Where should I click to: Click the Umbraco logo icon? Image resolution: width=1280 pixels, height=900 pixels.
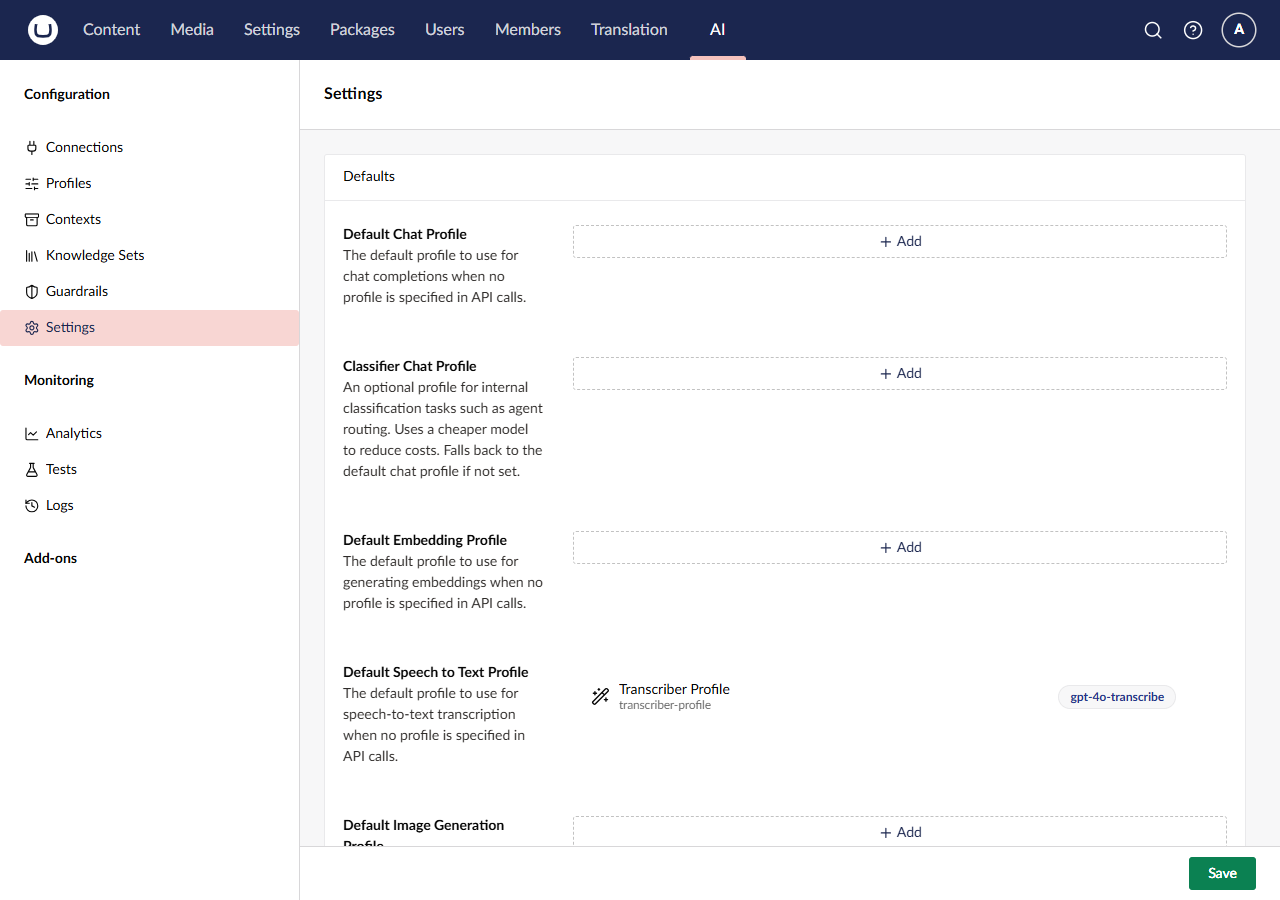(x=43, y=30)
